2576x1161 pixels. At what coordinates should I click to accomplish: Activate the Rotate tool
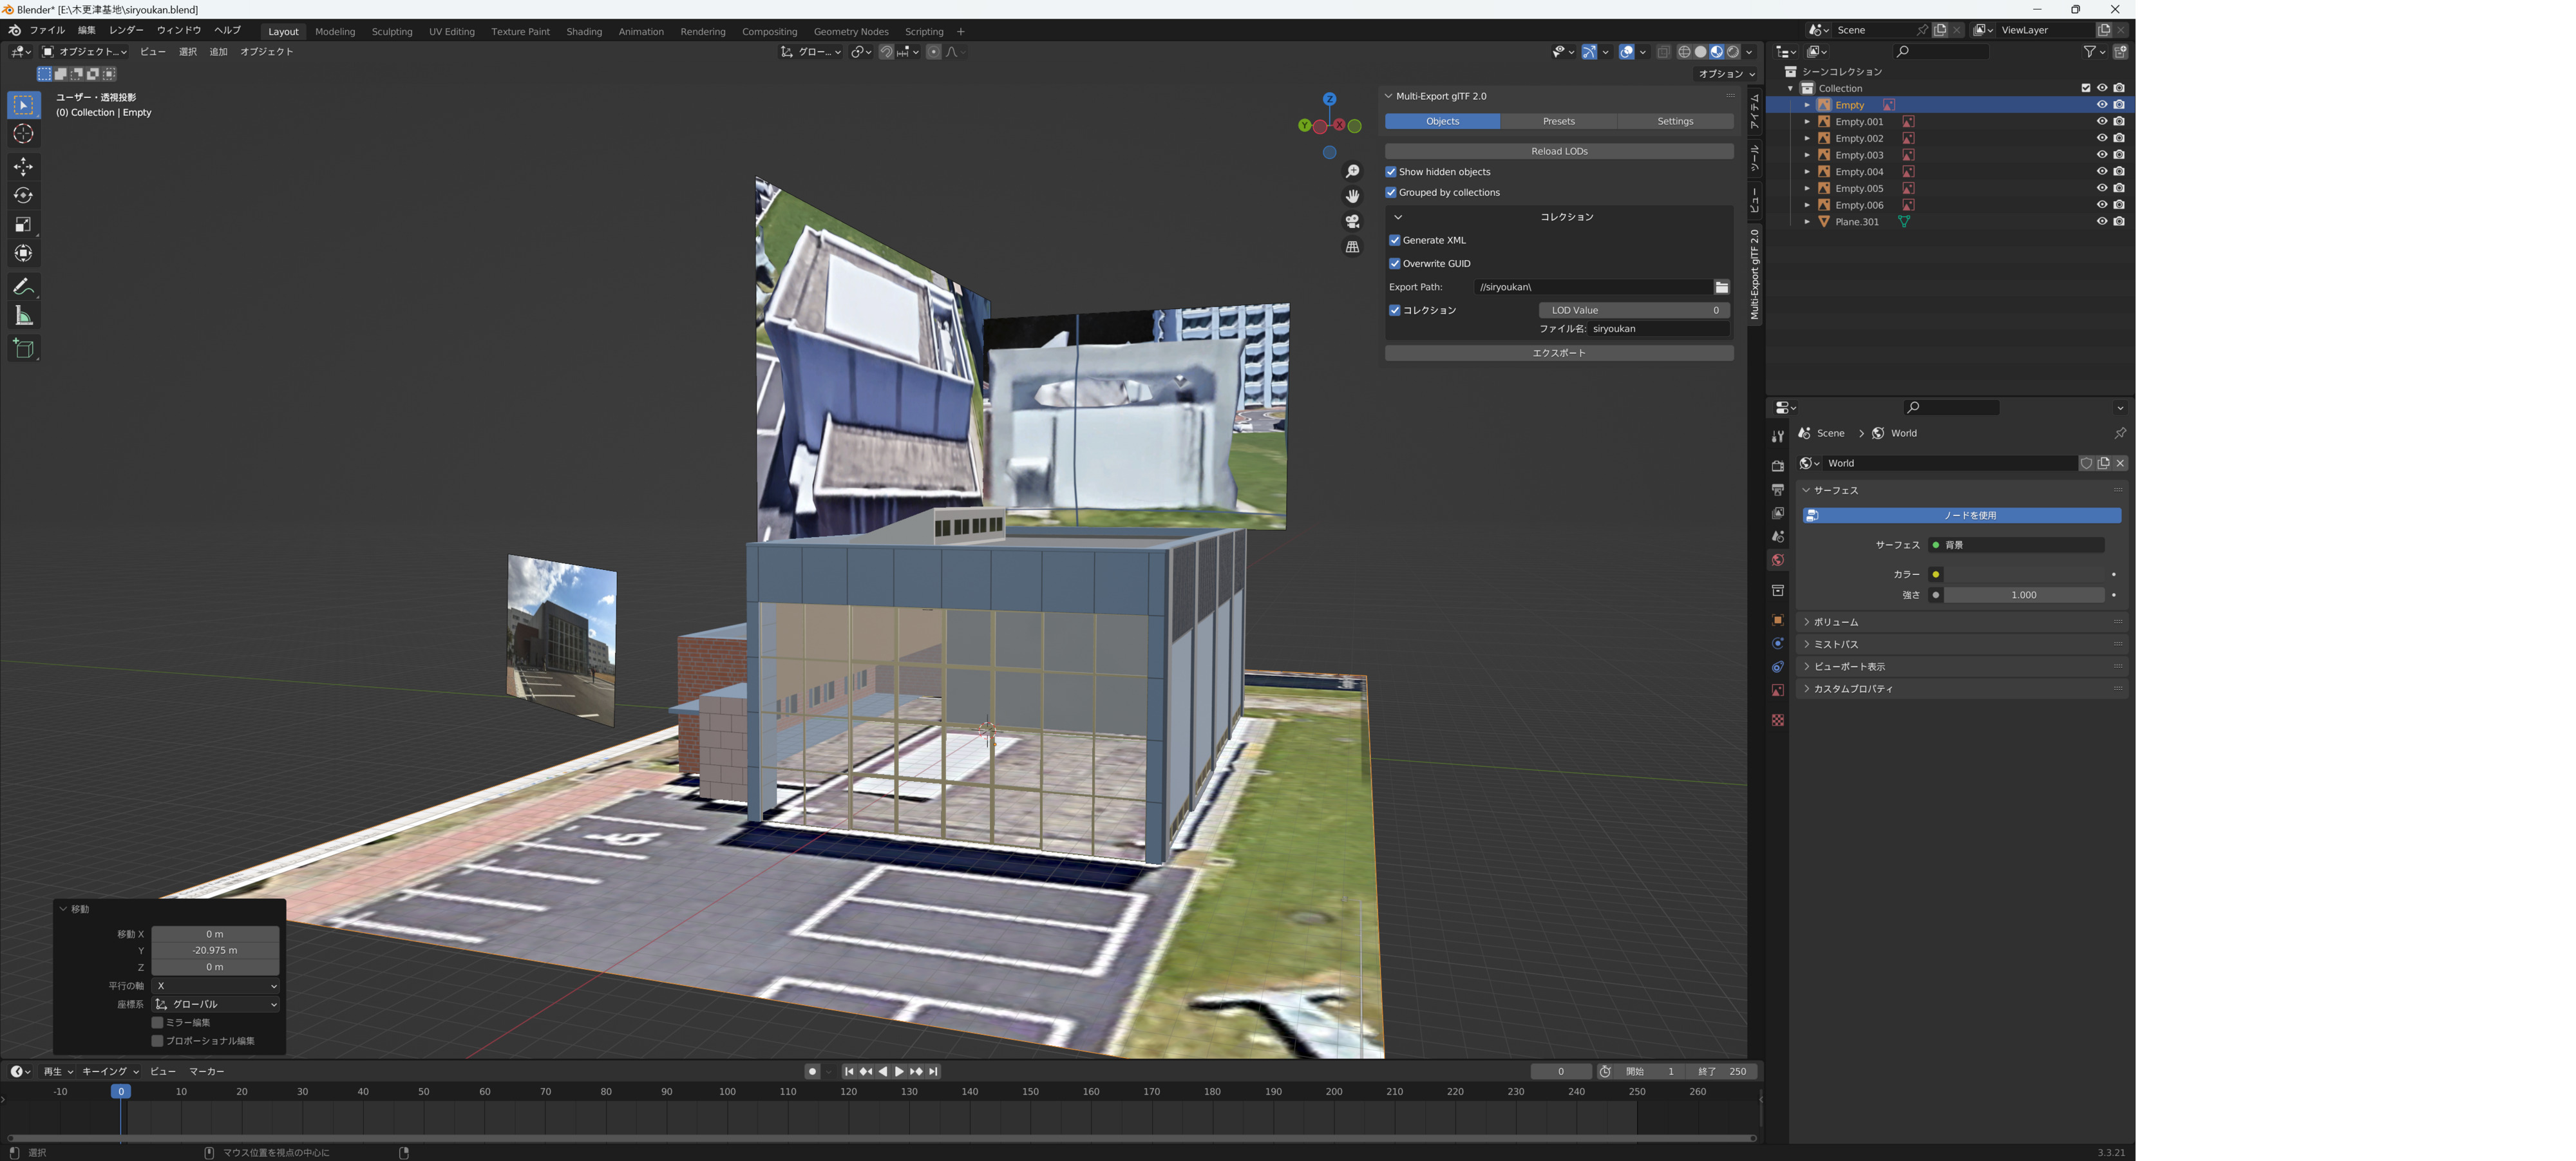point(24,195)
